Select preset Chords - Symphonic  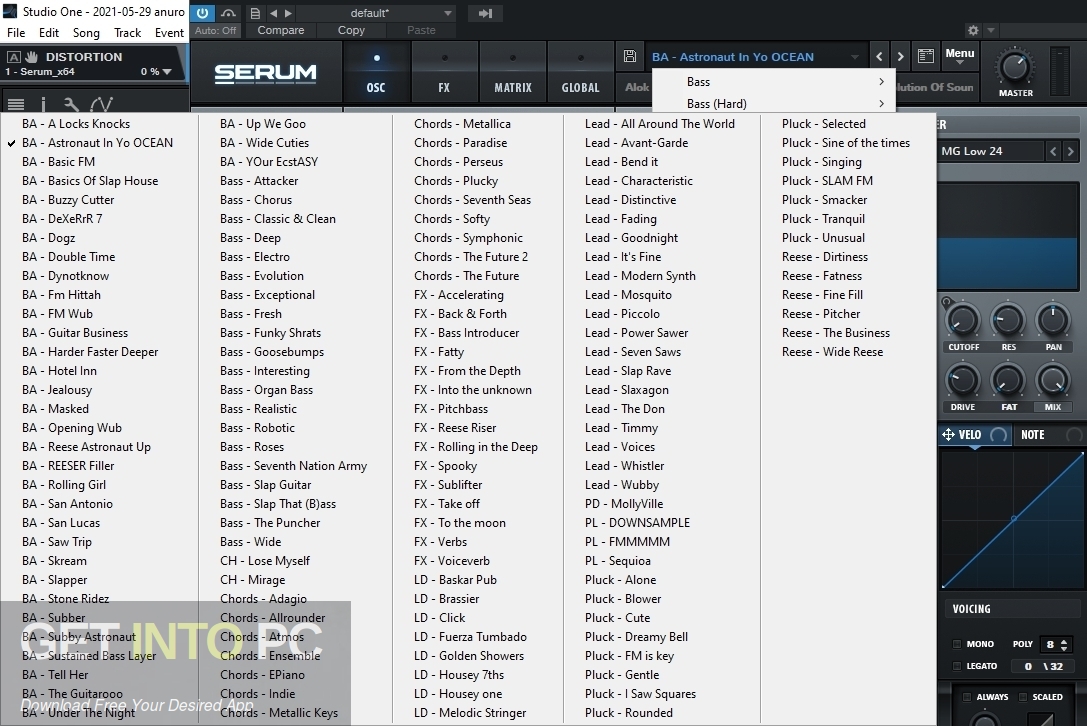[x=469, y=238]
